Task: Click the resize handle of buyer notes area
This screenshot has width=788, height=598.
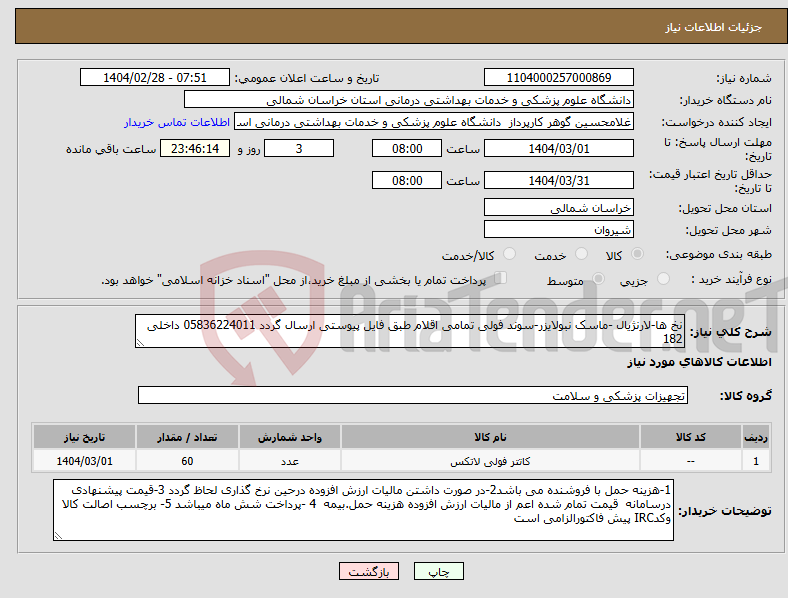Action: click(58, 536)
